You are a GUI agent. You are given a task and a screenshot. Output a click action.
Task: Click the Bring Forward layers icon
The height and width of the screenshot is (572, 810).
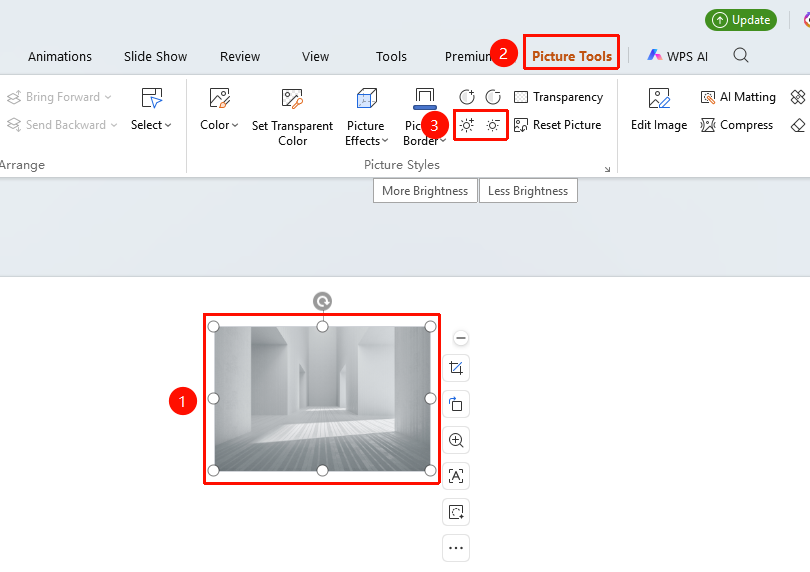14,97
